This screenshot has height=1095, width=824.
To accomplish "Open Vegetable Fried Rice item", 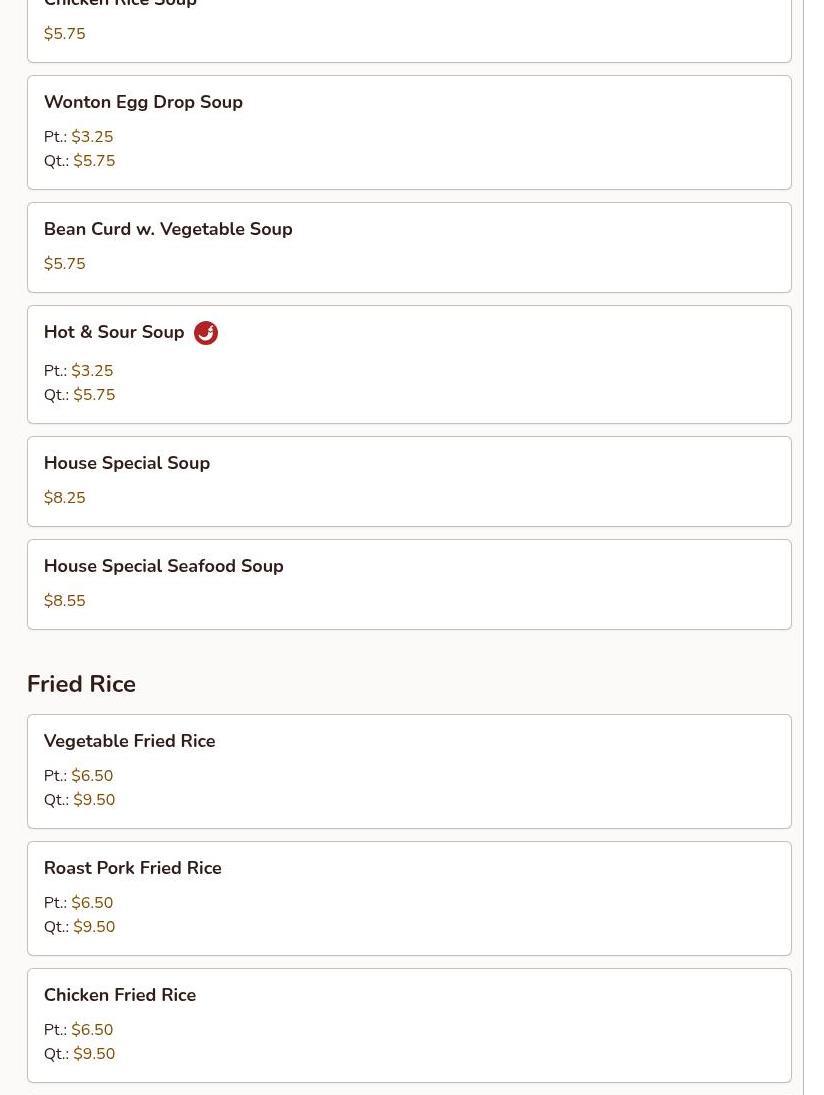I will pos(130,741).
